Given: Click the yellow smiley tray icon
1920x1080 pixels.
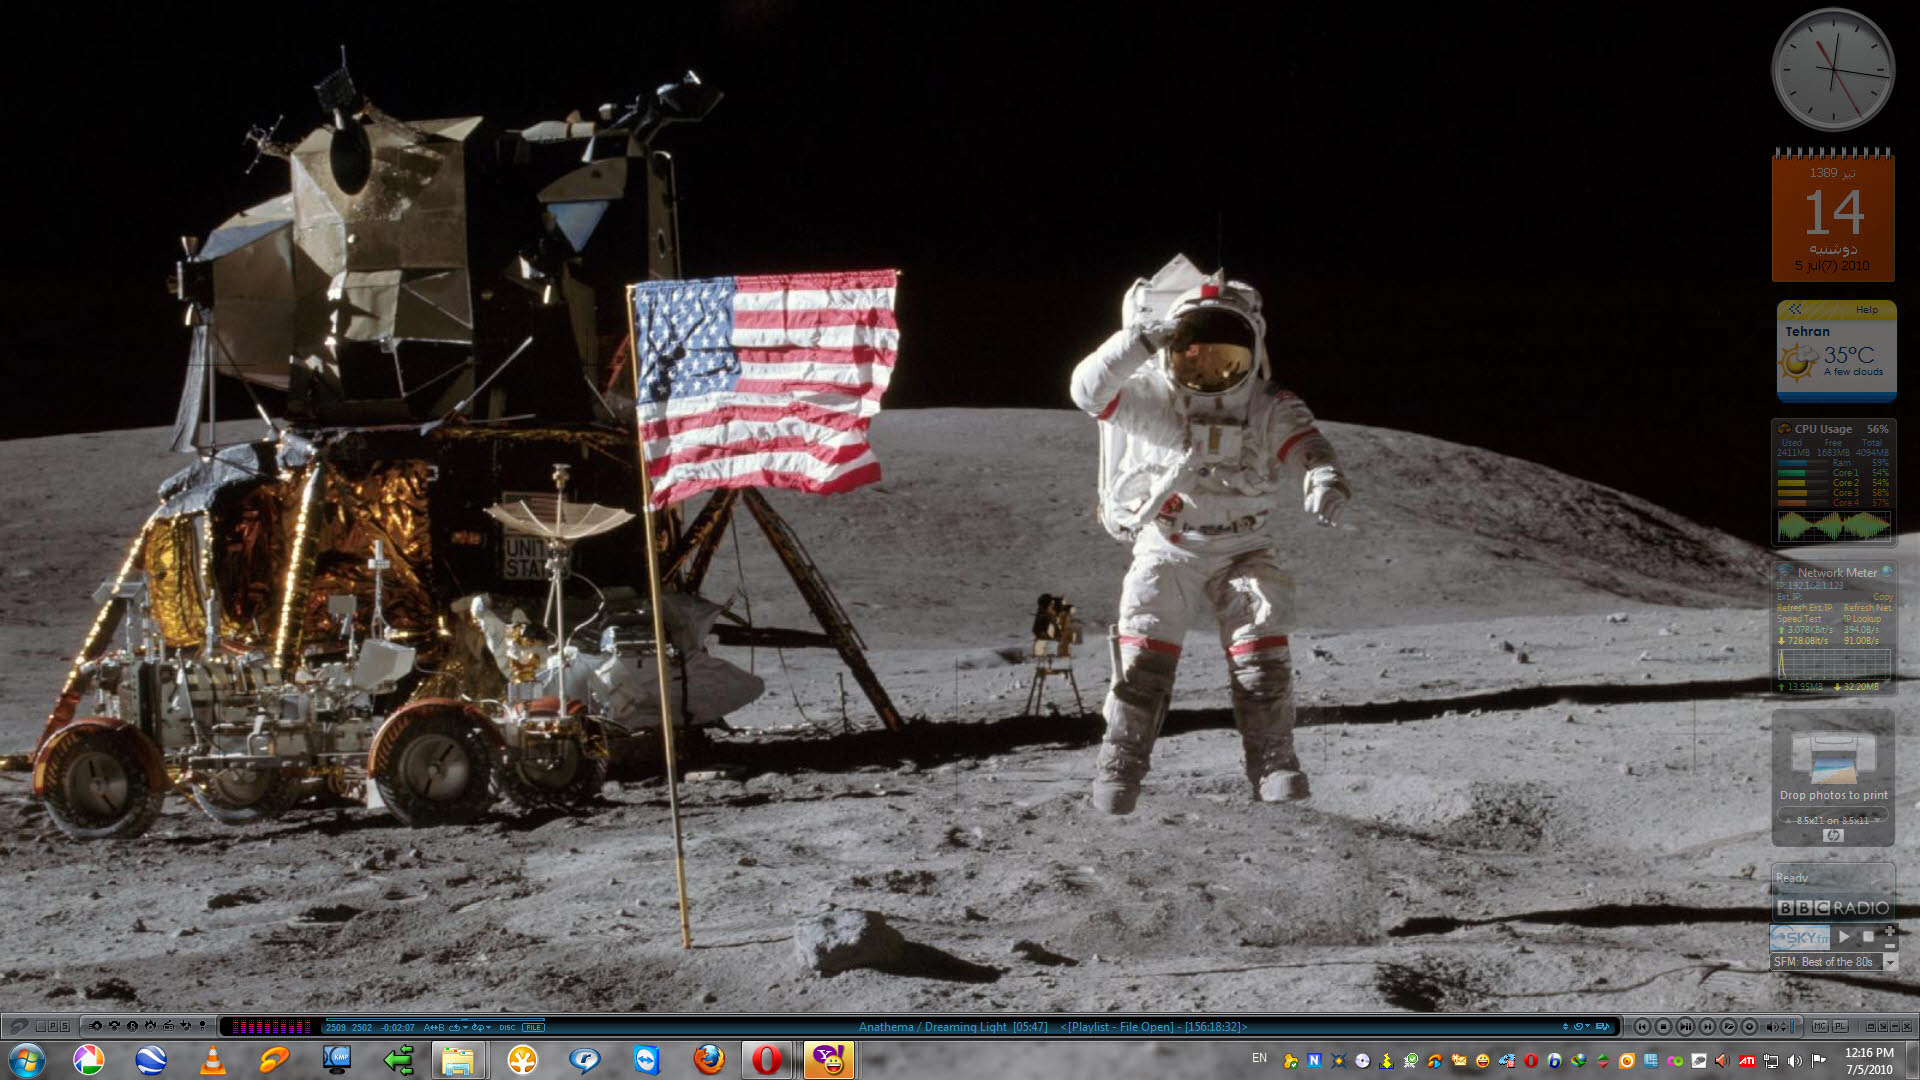Looking at the screenshot, I should pyautogui.click(x=1483, y=1060).
